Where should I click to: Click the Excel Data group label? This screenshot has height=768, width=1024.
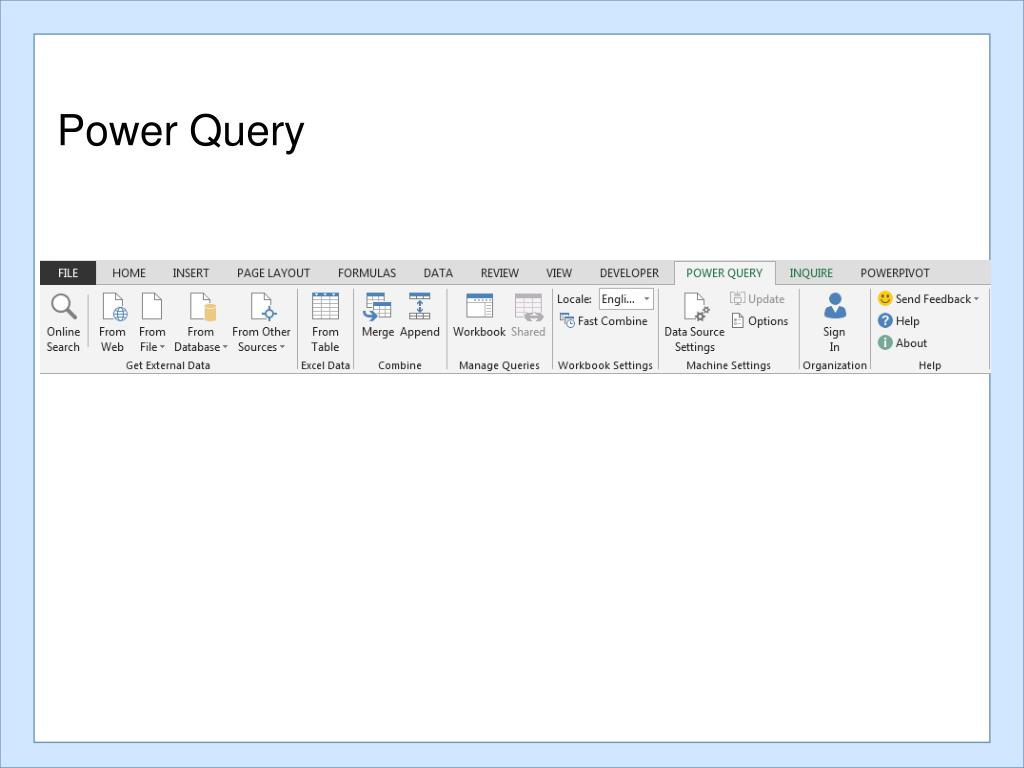325,366
